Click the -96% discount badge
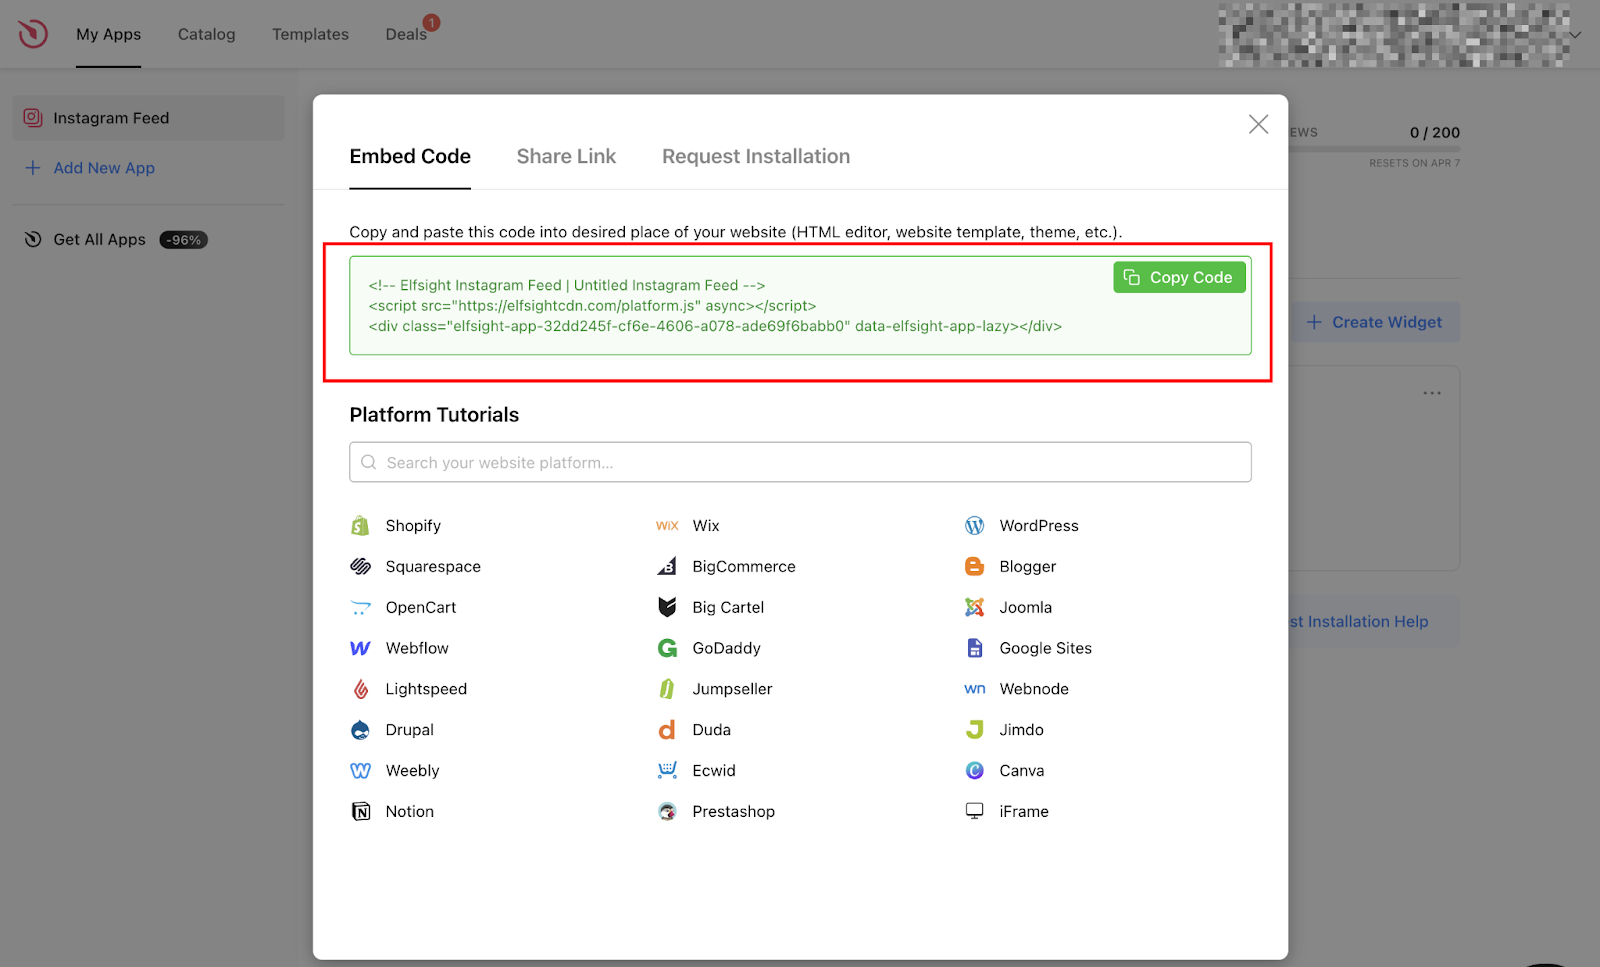The width and height of the screenshot is (1600, 967). [x=183, y=240]
